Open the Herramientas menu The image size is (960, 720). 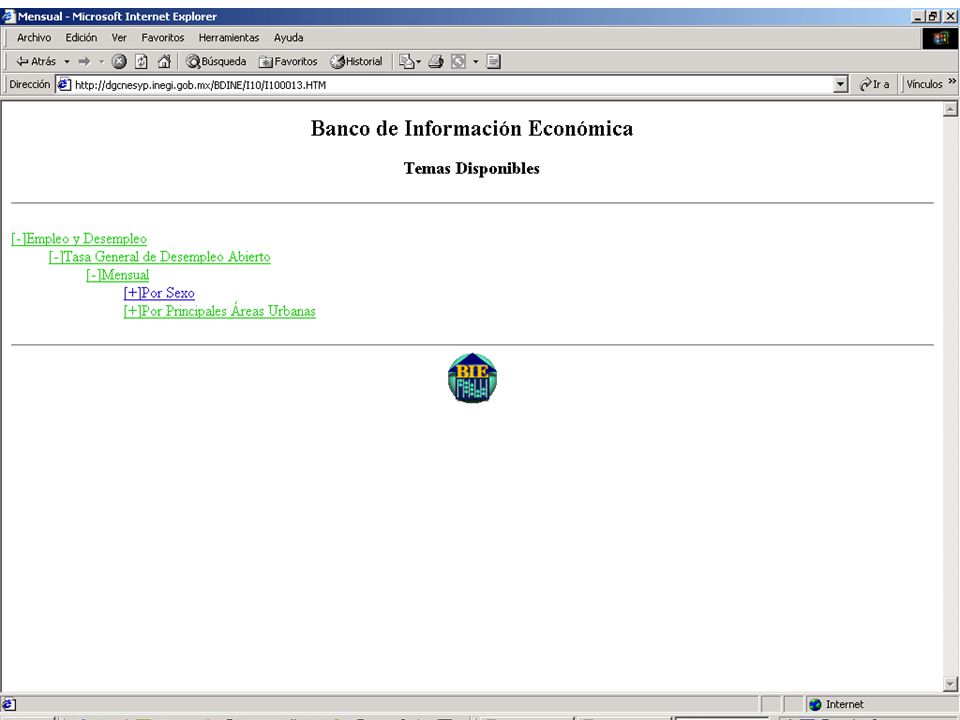pos(228,37)
